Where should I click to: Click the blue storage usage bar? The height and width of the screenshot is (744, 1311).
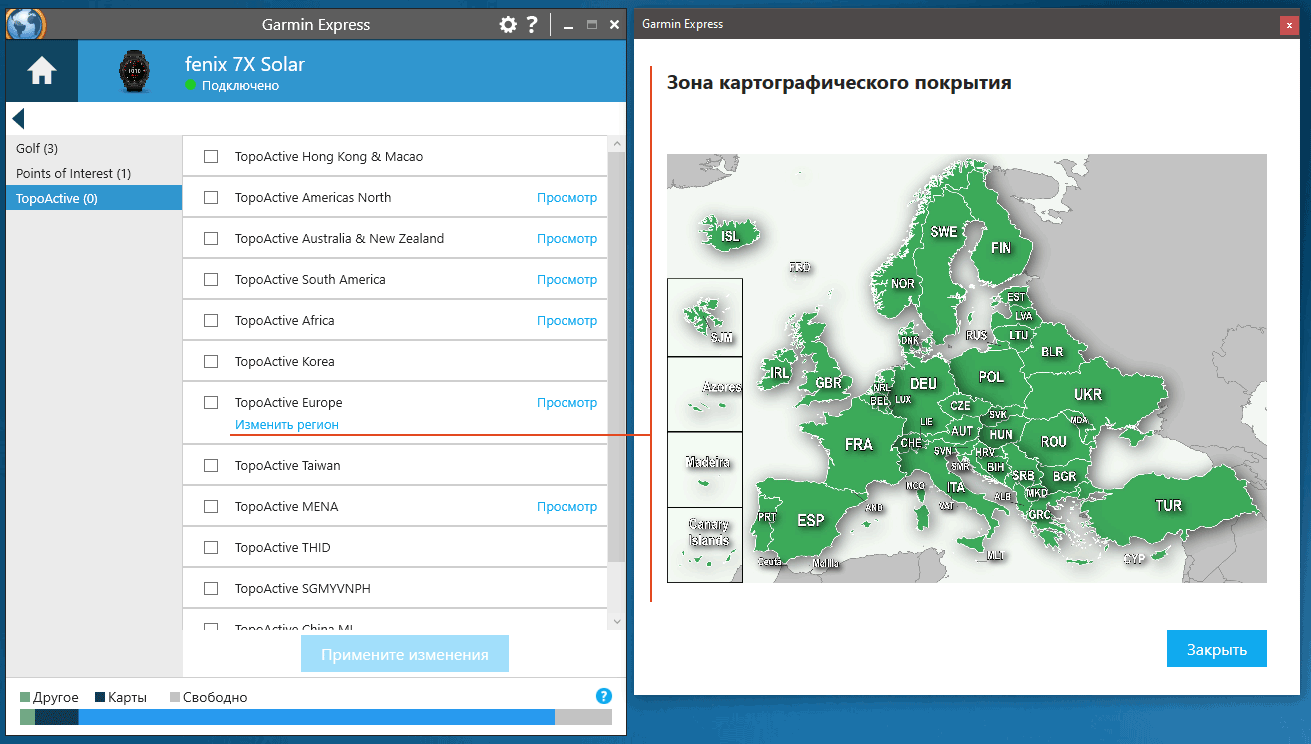point(316,717)
